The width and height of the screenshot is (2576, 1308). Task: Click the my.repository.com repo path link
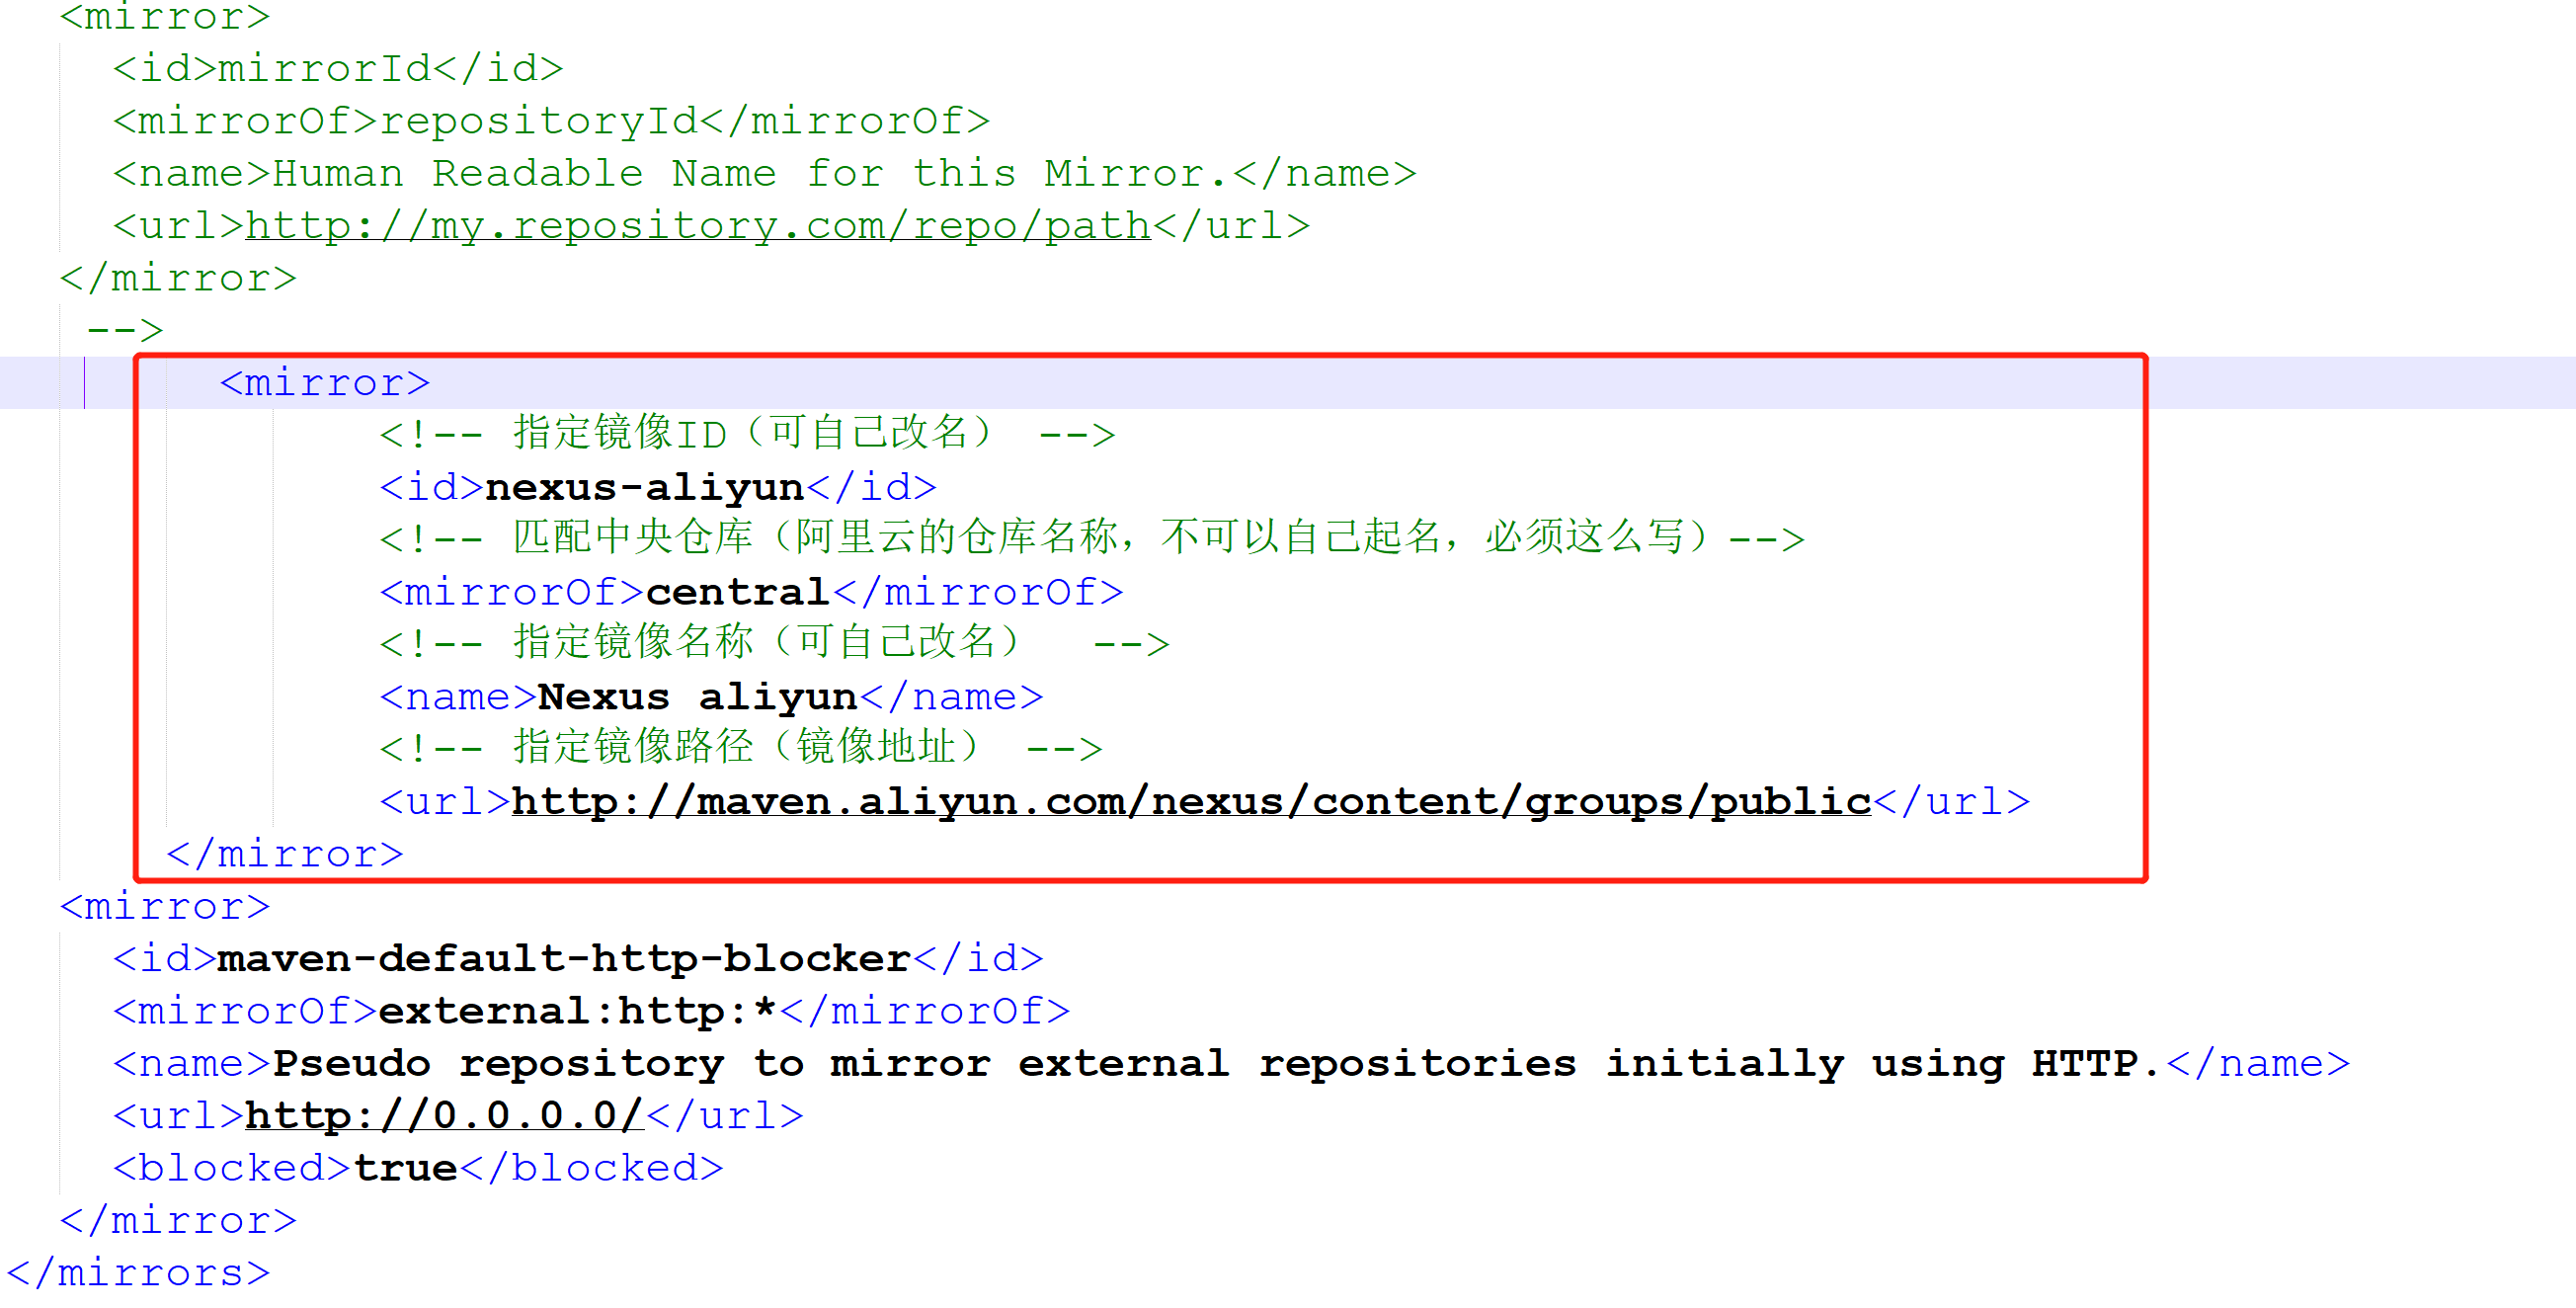697,226
